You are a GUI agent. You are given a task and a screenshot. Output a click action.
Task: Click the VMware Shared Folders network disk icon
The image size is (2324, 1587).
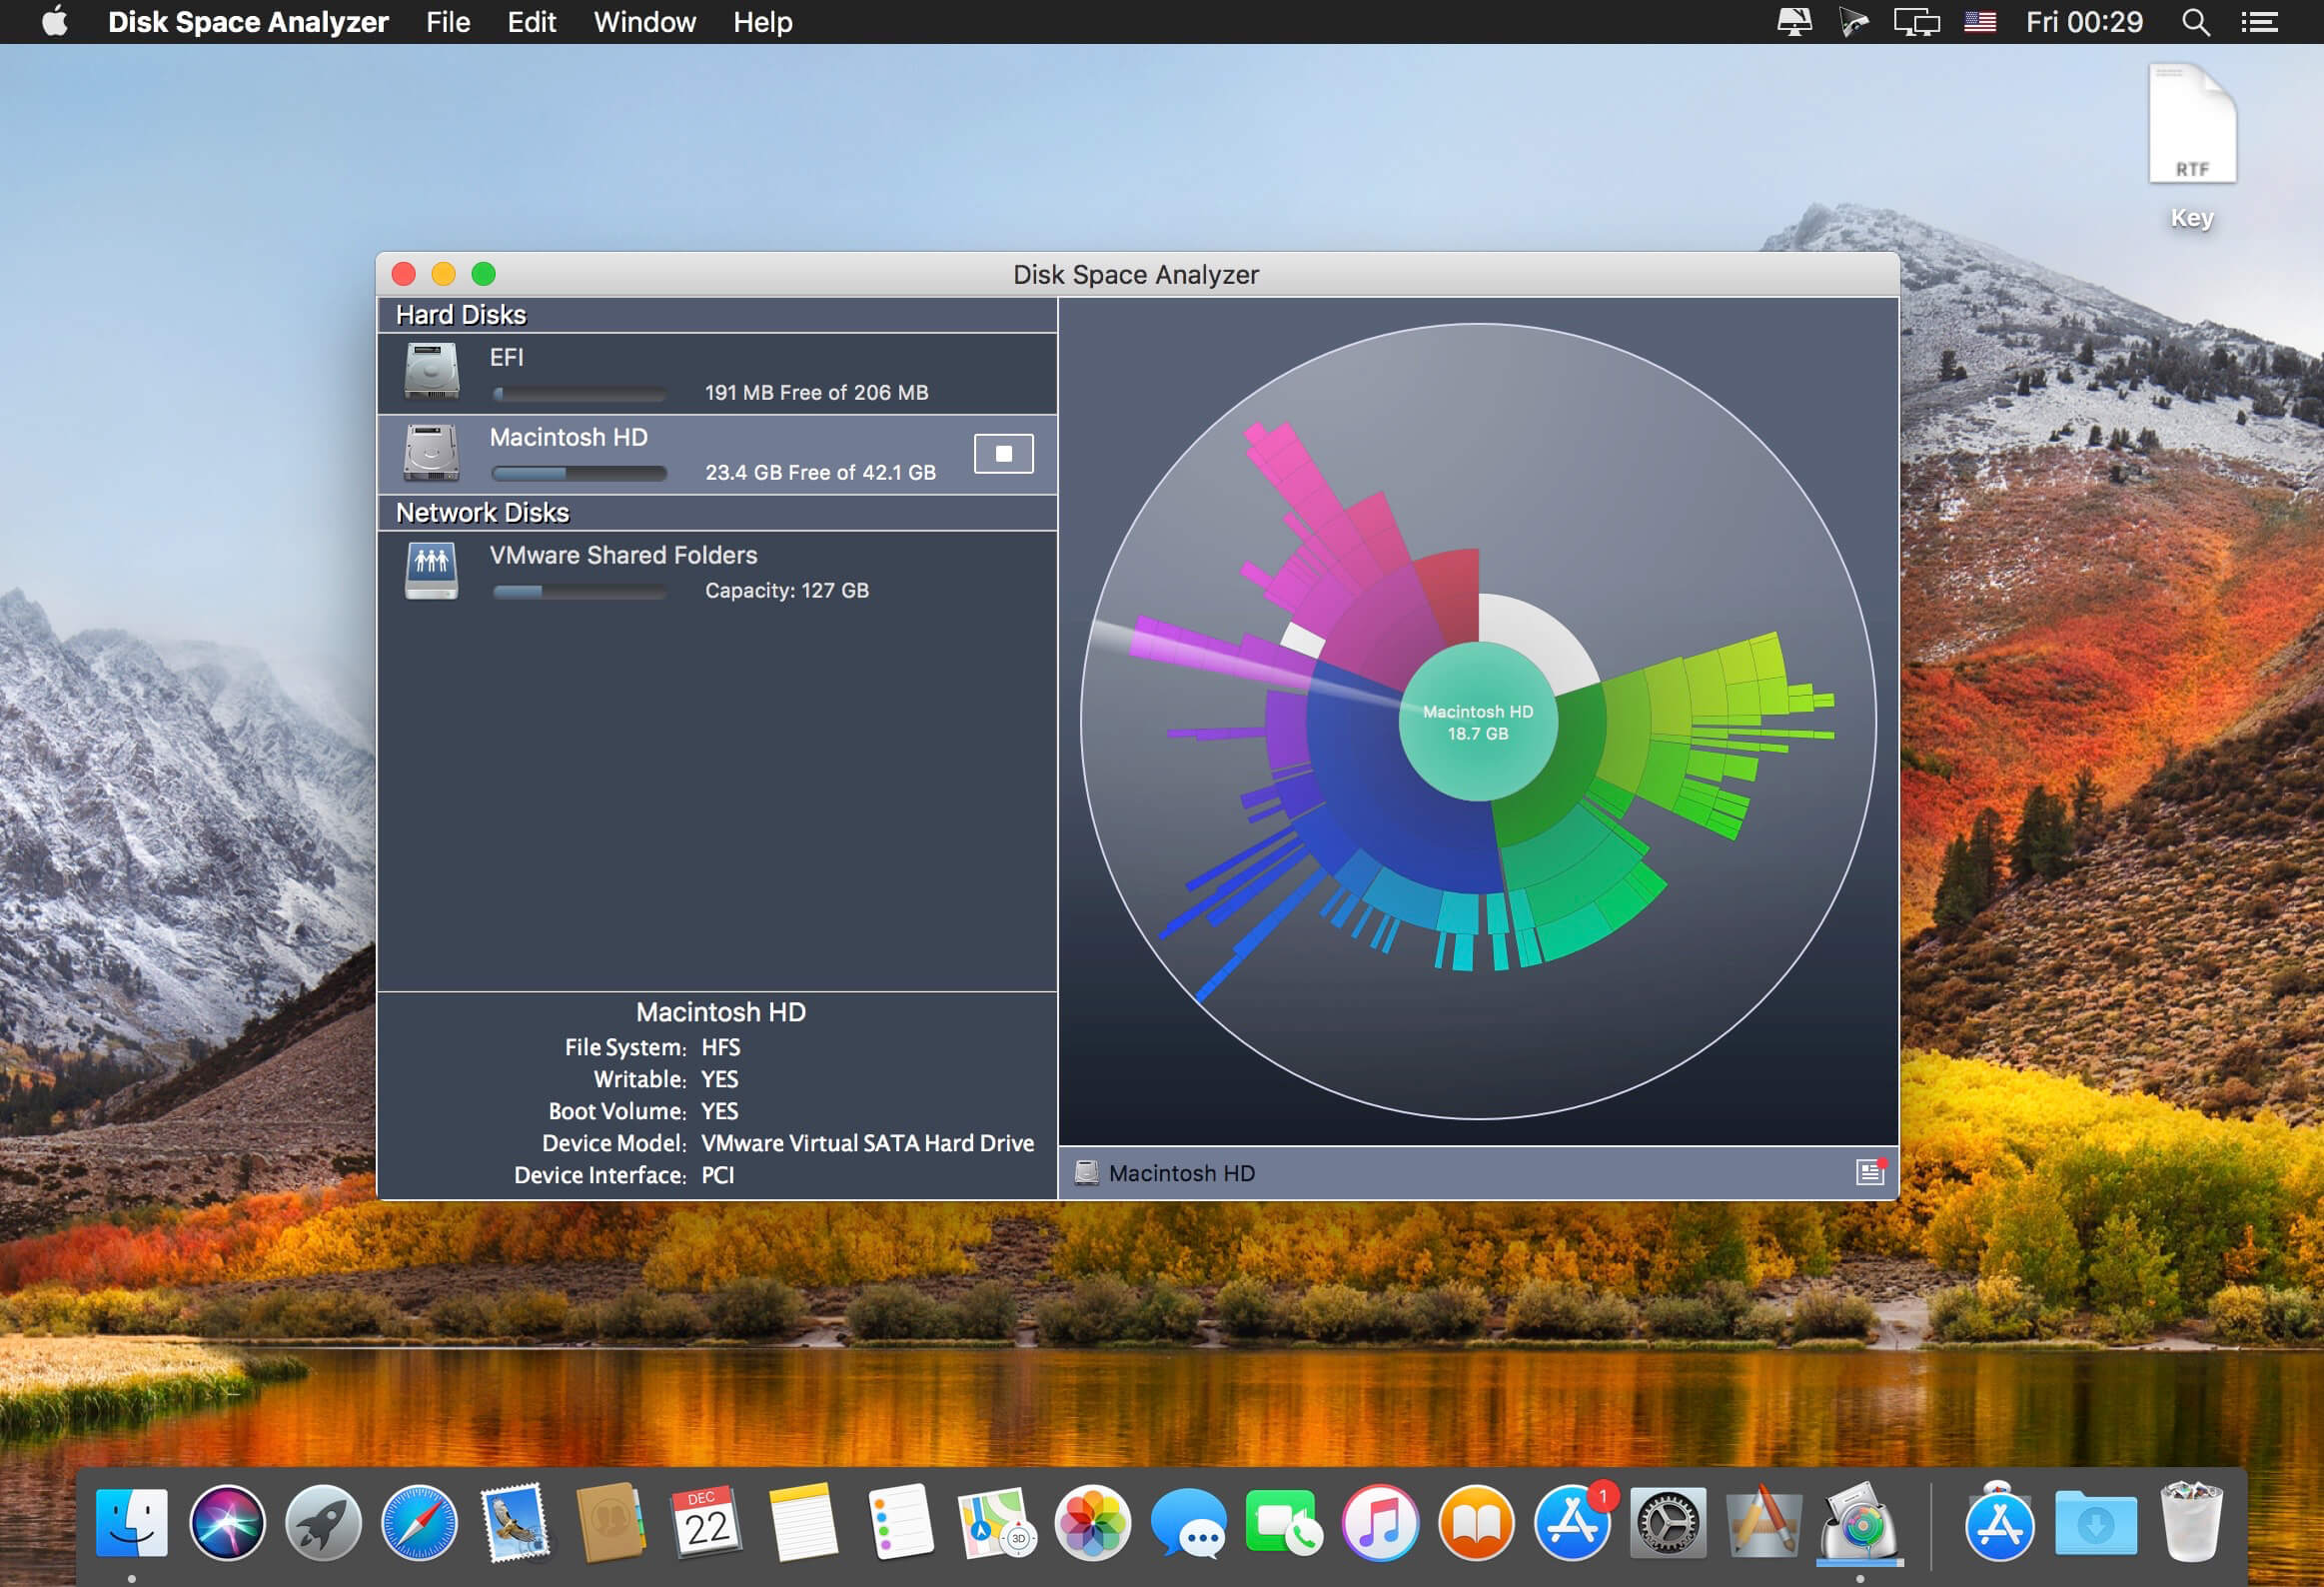pos(431,570)
